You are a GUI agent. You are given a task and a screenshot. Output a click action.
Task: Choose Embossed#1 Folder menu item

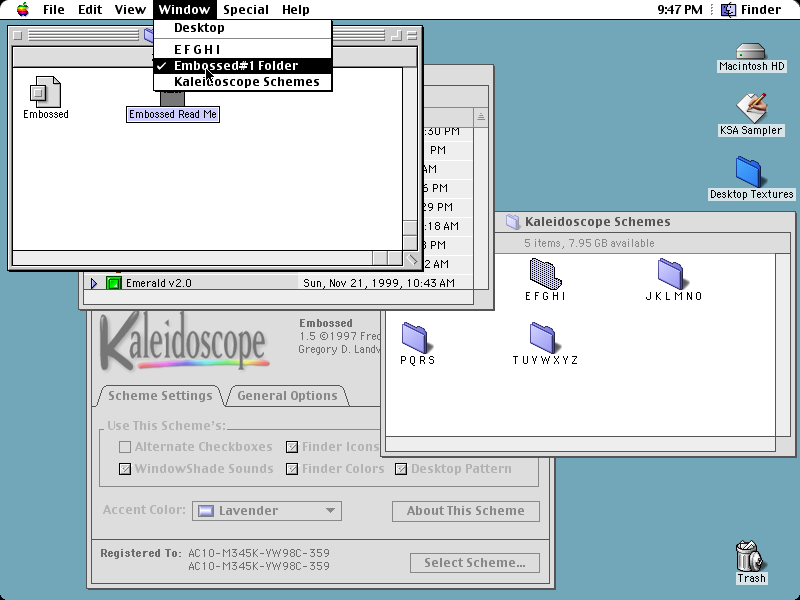tap(243, 66)
